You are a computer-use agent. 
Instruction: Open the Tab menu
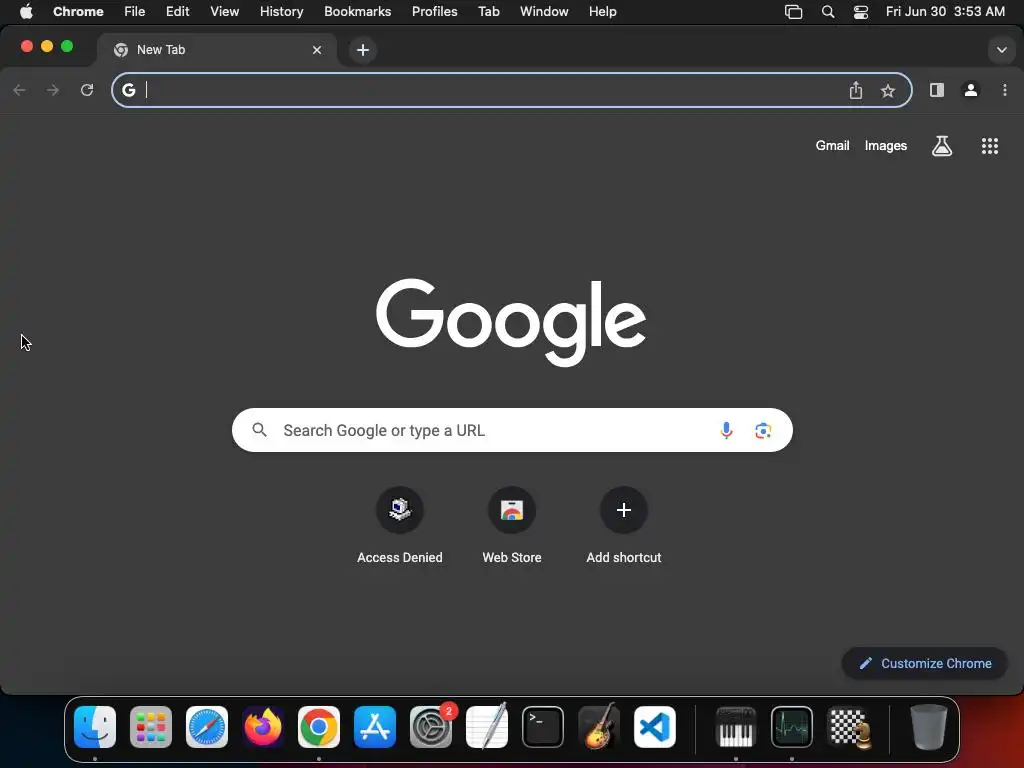tap(488, 12)
